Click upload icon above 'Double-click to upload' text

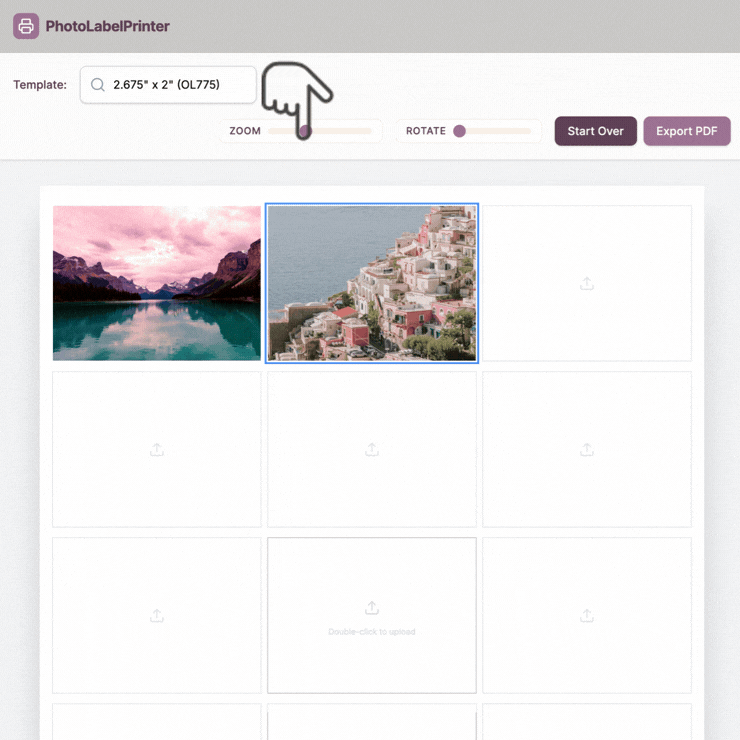point(372,608)
